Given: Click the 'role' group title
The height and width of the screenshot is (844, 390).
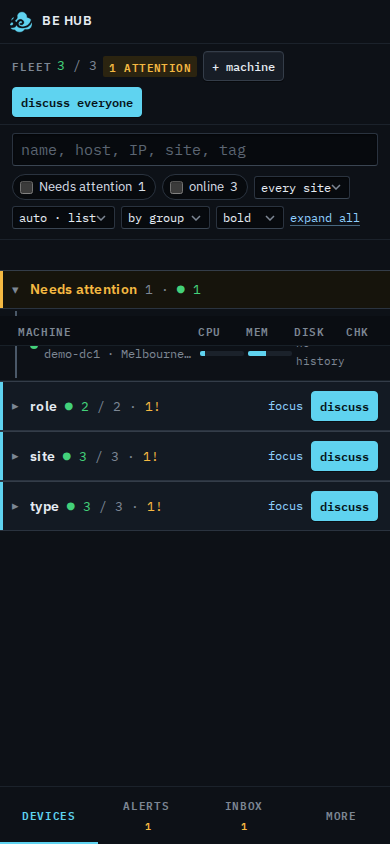Looking at the screenshot, I should tap(43, 406).
